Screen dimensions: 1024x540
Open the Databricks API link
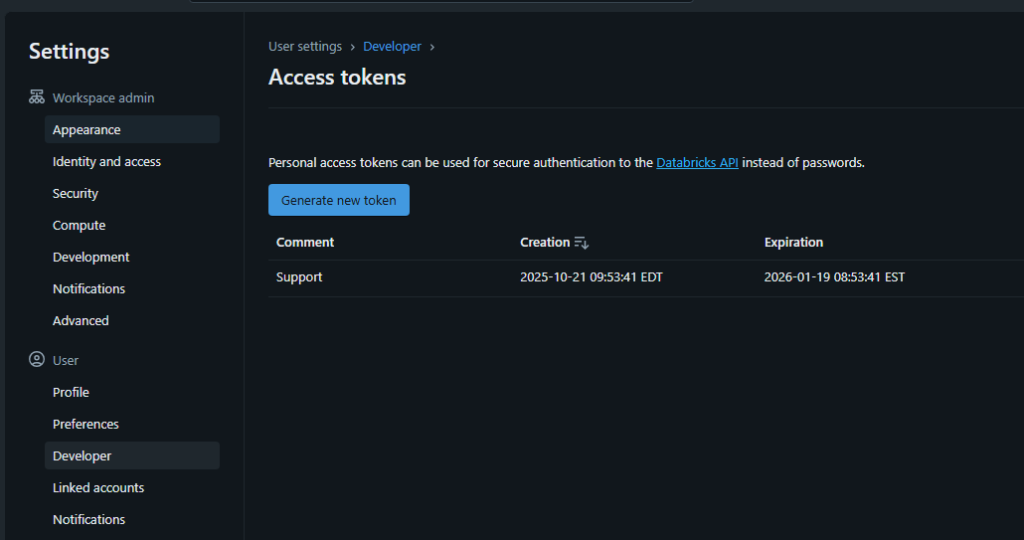click(x=697, y=163)
